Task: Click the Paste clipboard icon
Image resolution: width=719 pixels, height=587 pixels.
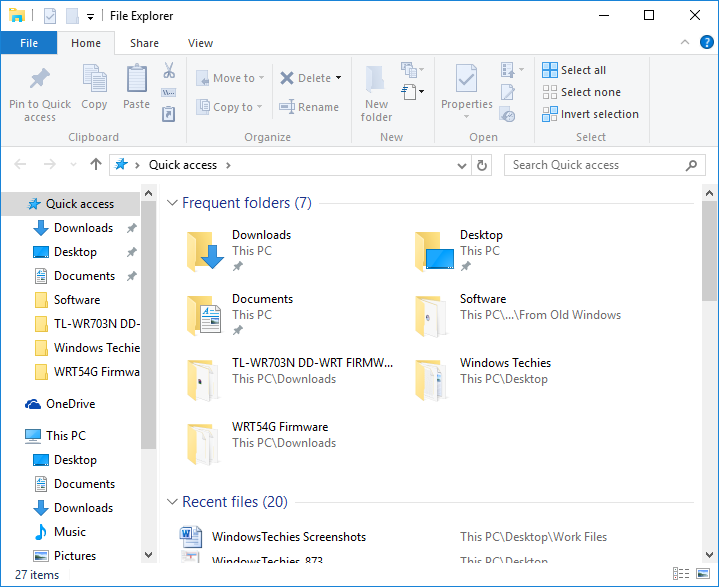Action: point(137,78)
